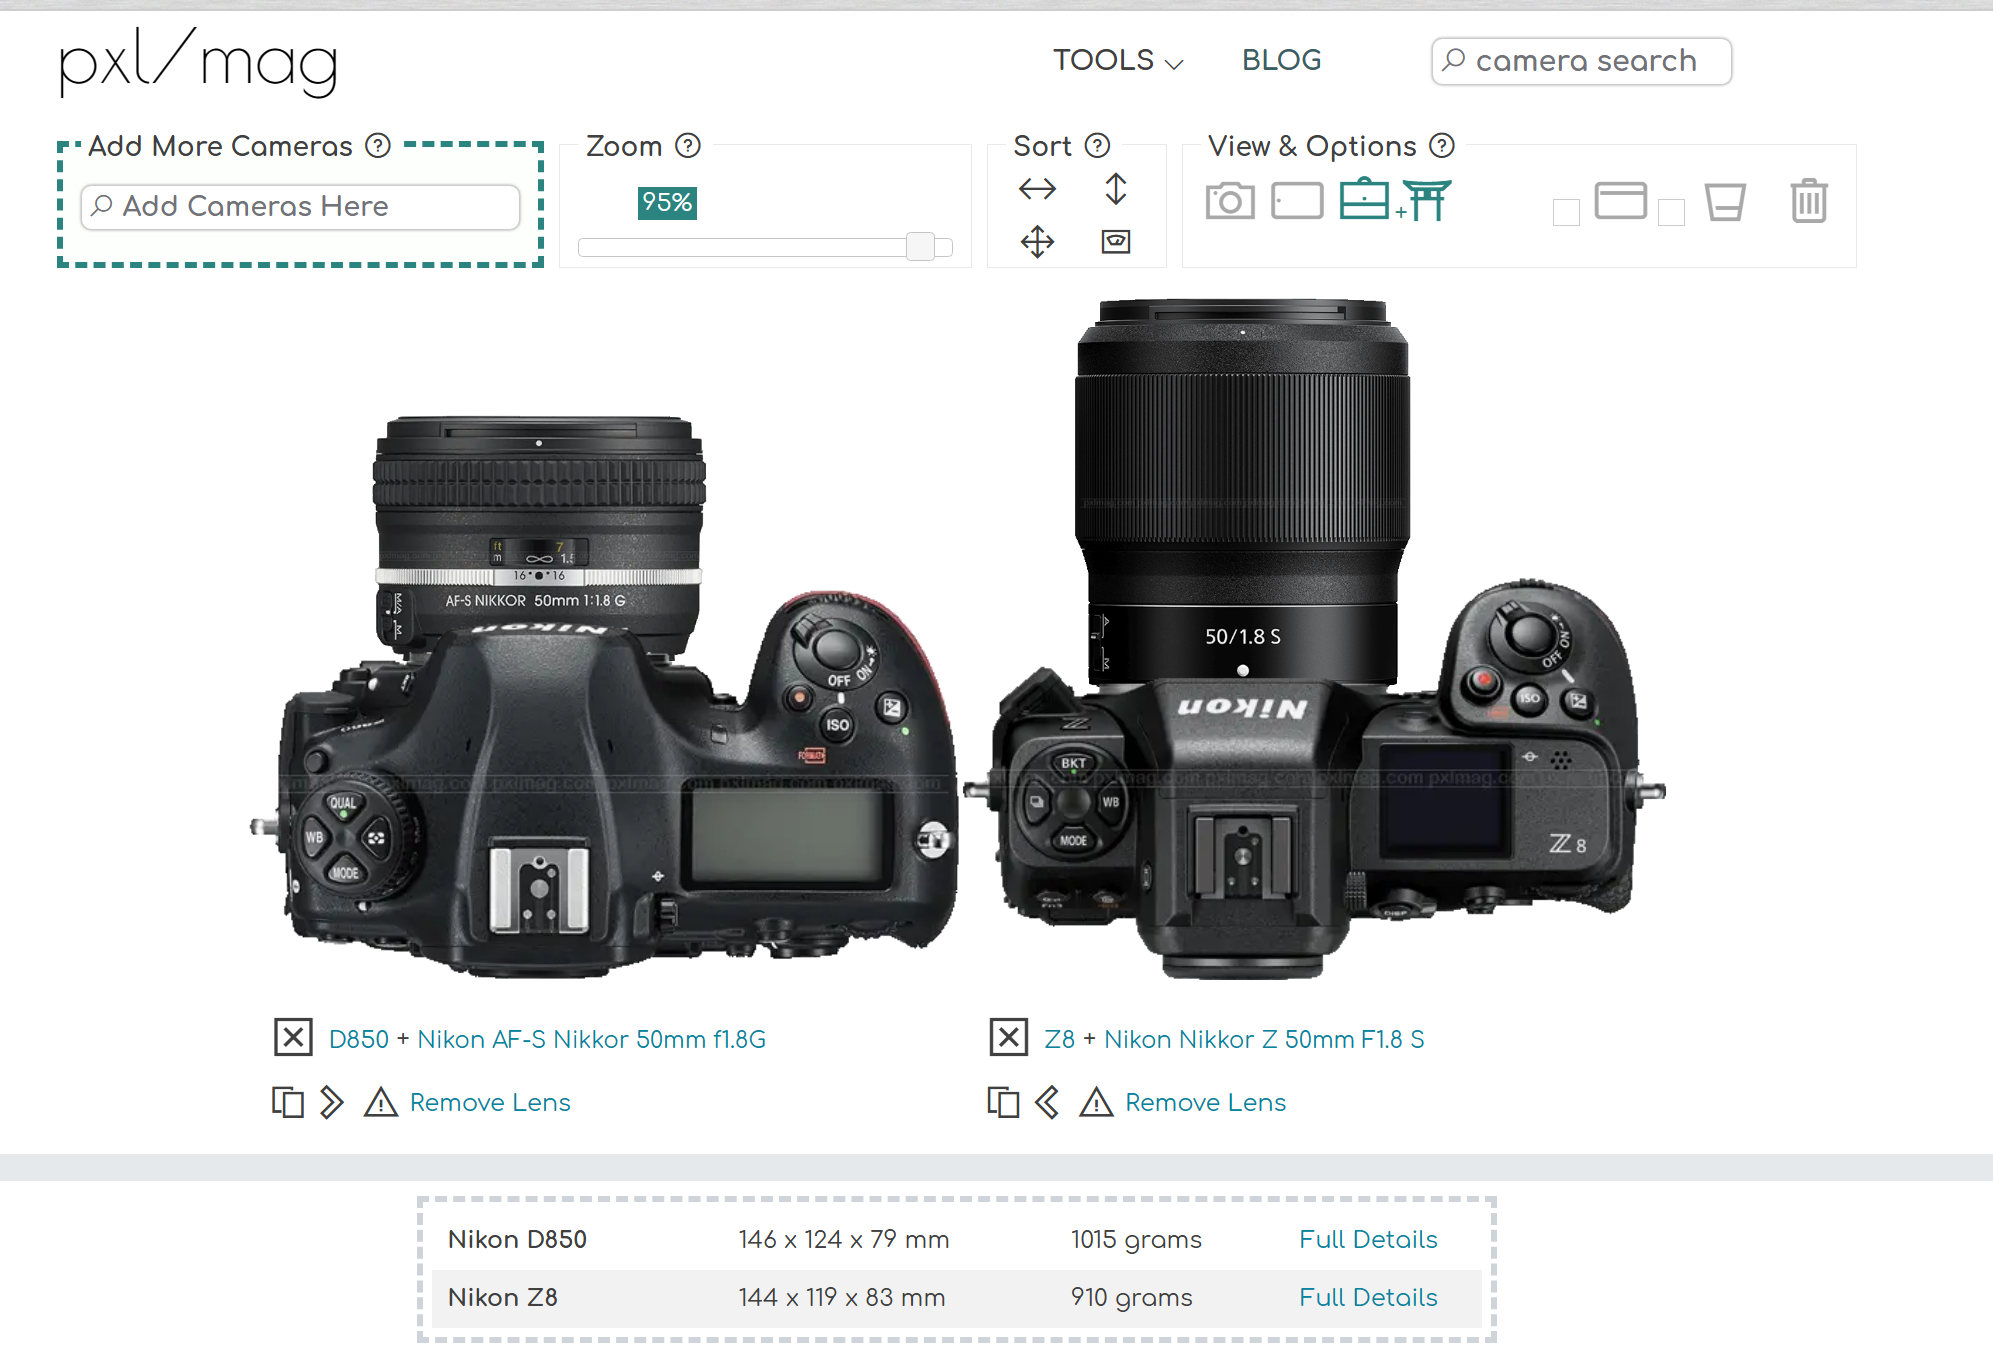The height and width of the screenshot is (1348, 1993).
Task: Sort cameras by width (horizontal arrow)
Action: [1037, 189]
